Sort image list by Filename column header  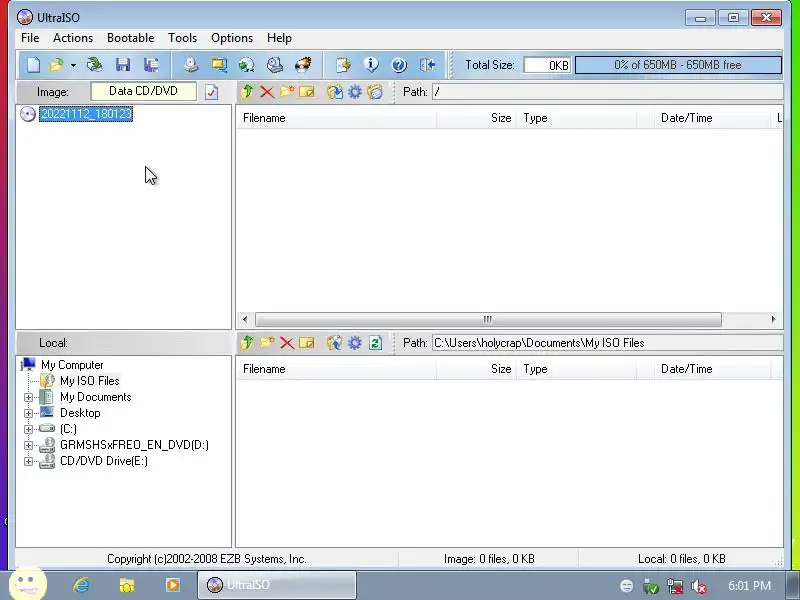click(x=336, y=118)
